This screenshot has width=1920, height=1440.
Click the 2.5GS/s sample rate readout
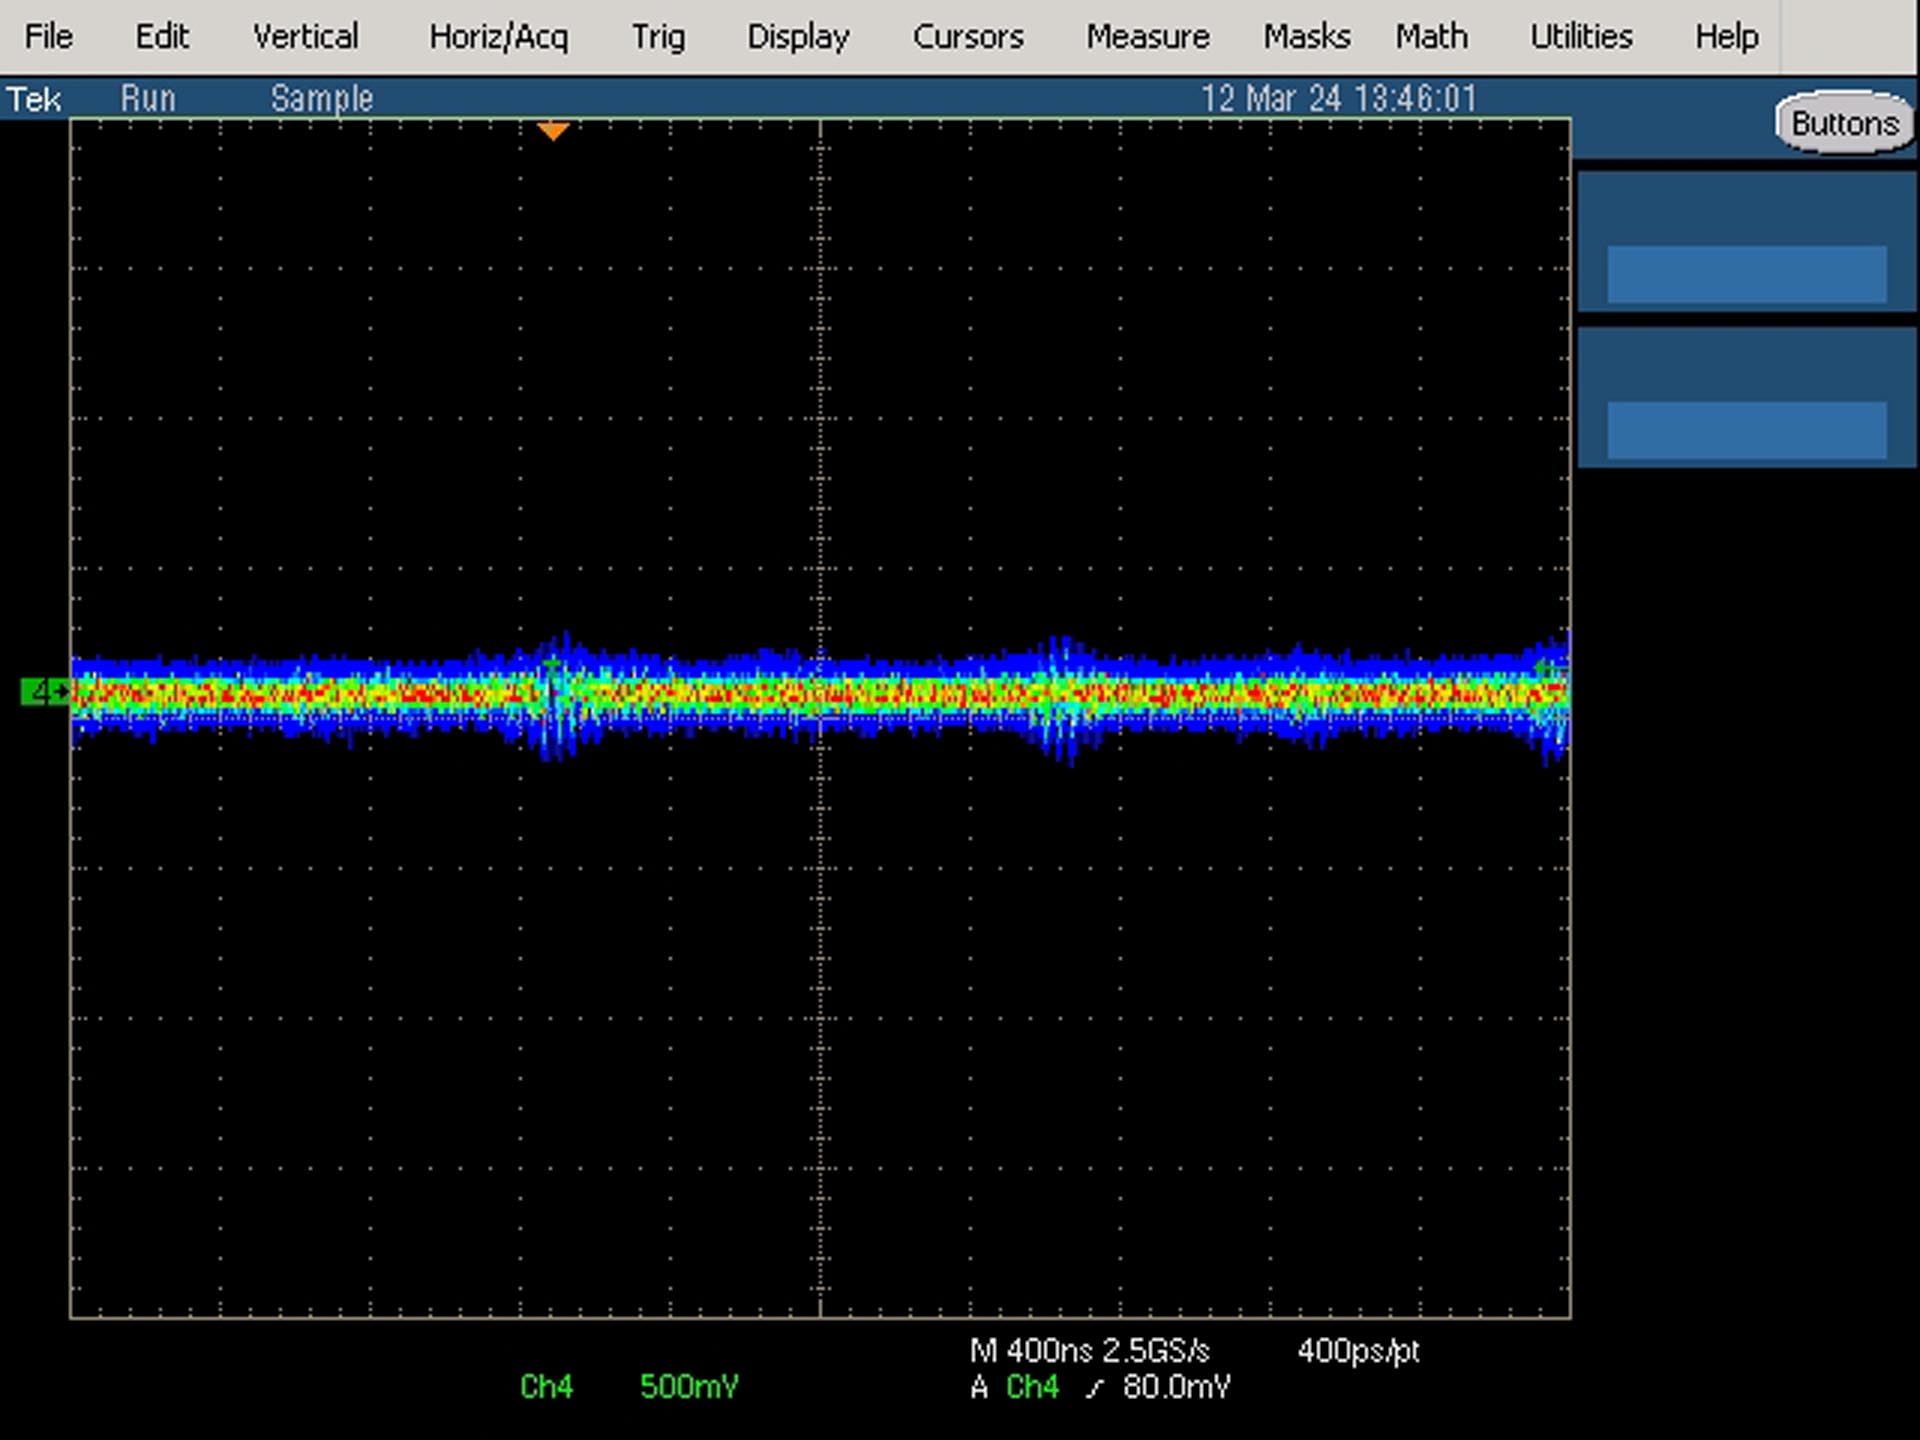tap(1156, 1351)
